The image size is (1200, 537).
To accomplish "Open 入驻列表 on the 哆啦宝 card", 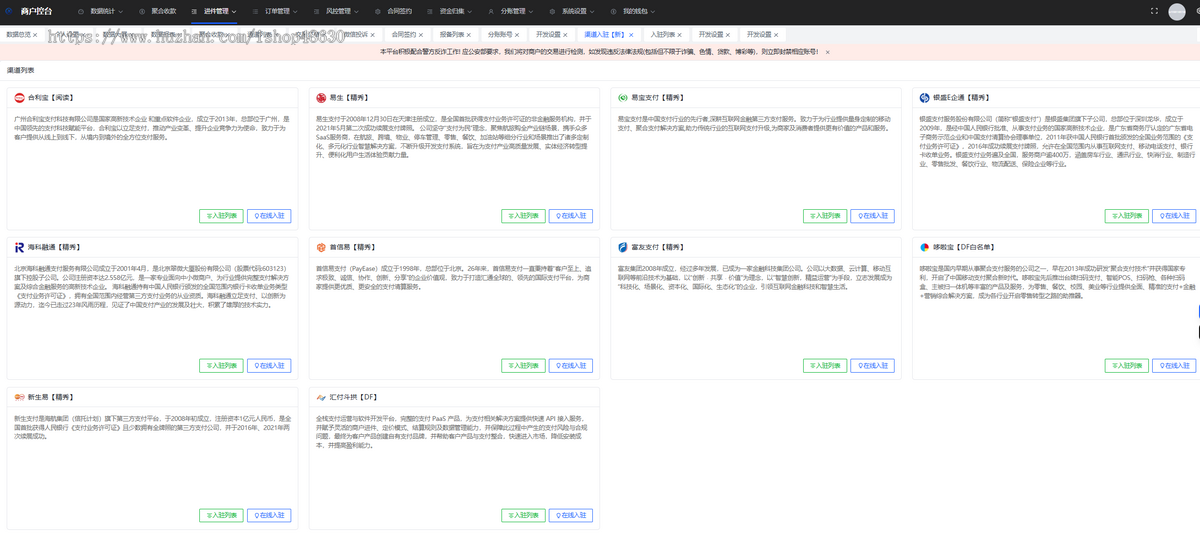I will [1127, 366].
